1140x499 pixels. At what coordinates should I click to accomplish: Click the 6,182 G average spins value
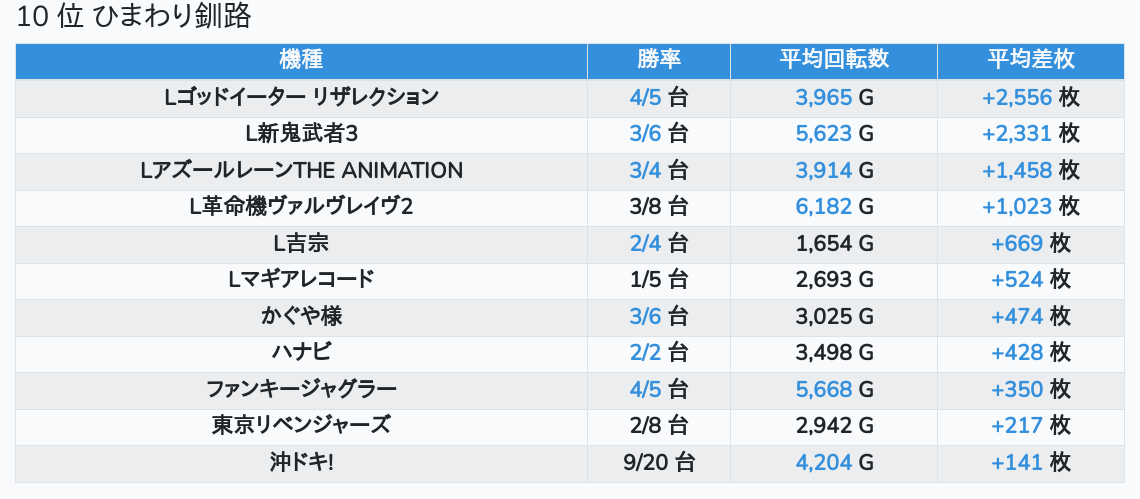point(834,207)
